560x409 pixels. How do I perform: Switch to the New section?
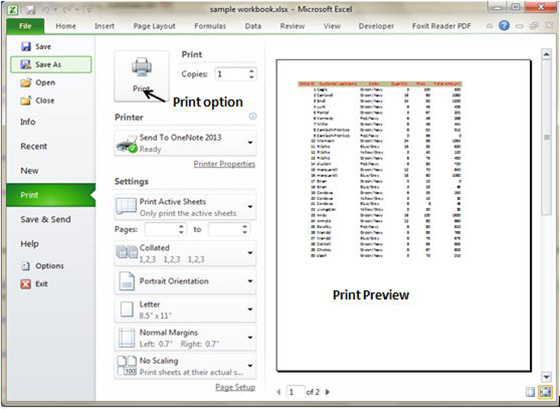29,170
